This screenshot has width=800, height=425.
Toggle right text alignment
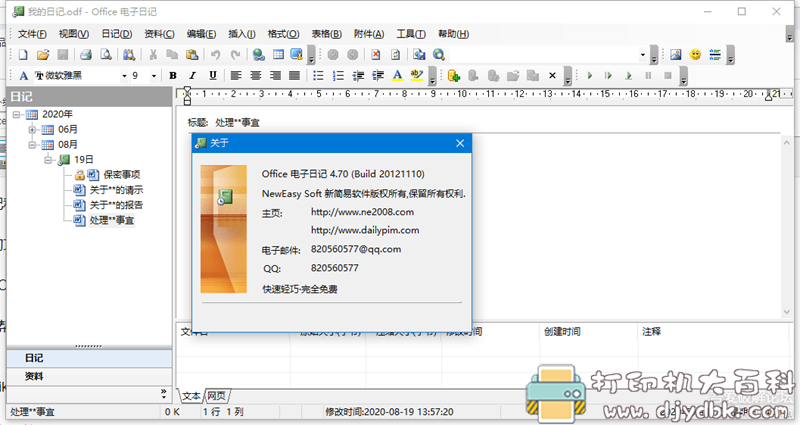point(275,76)
